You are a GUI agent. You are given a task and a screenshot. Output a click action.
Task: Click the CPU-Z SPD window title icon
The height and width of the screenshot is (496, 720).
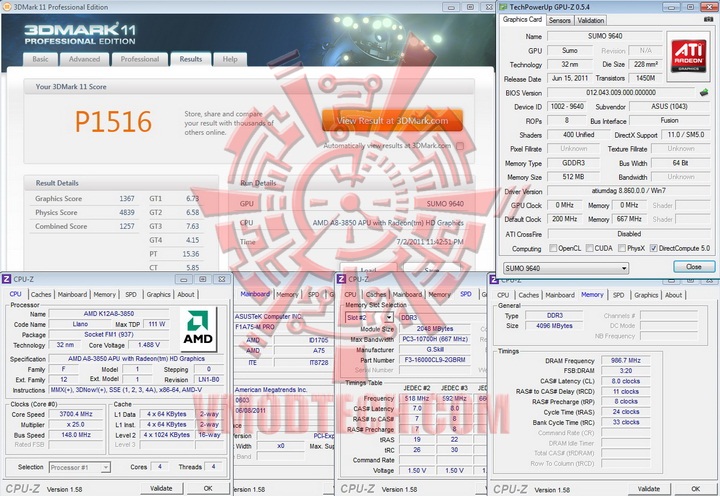pos(342,279)
